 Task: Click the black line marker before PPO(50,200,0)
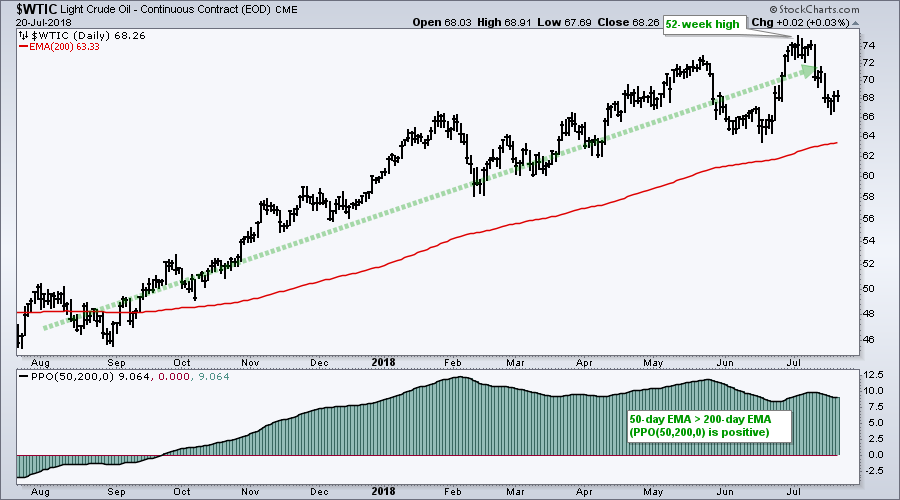click(x=24, y=377)
